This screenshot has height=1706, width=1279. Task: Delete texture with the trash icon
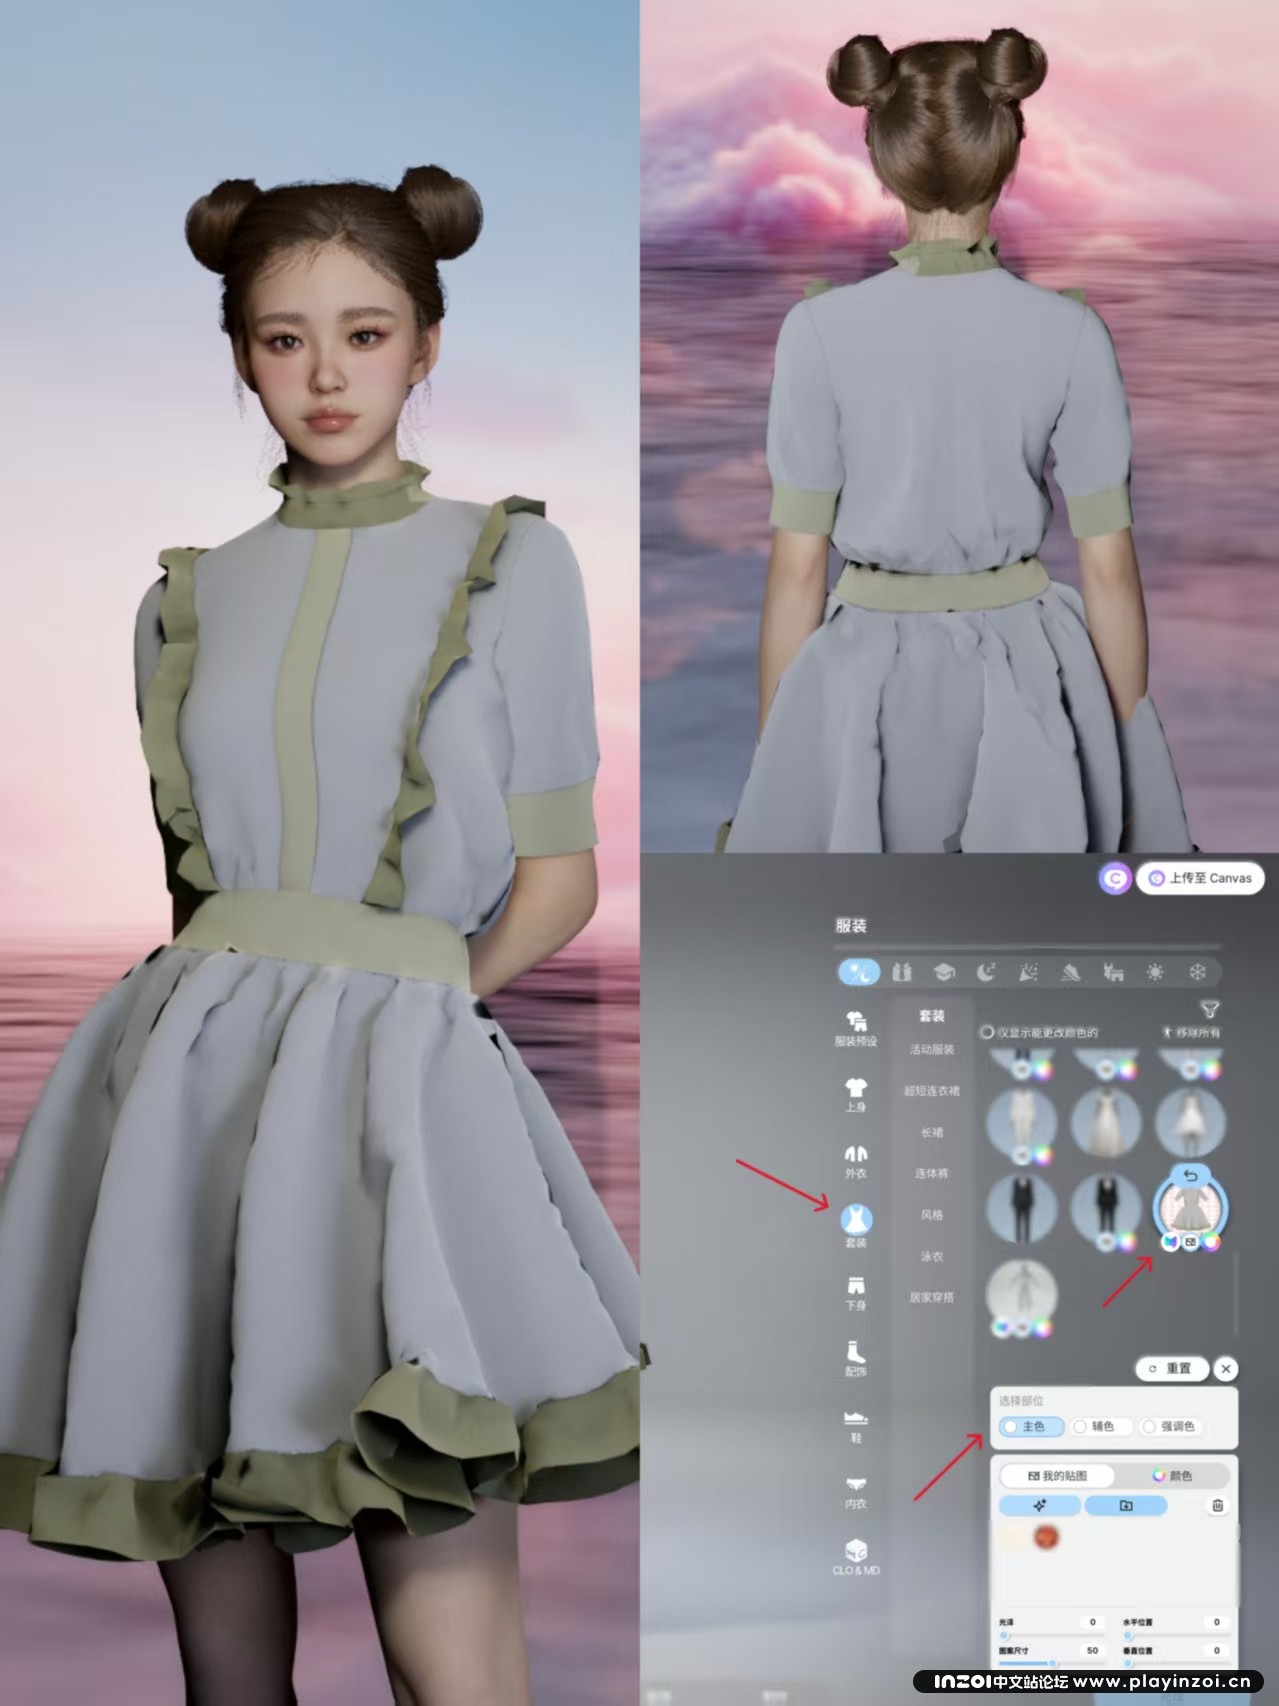click(1217, 1505)
